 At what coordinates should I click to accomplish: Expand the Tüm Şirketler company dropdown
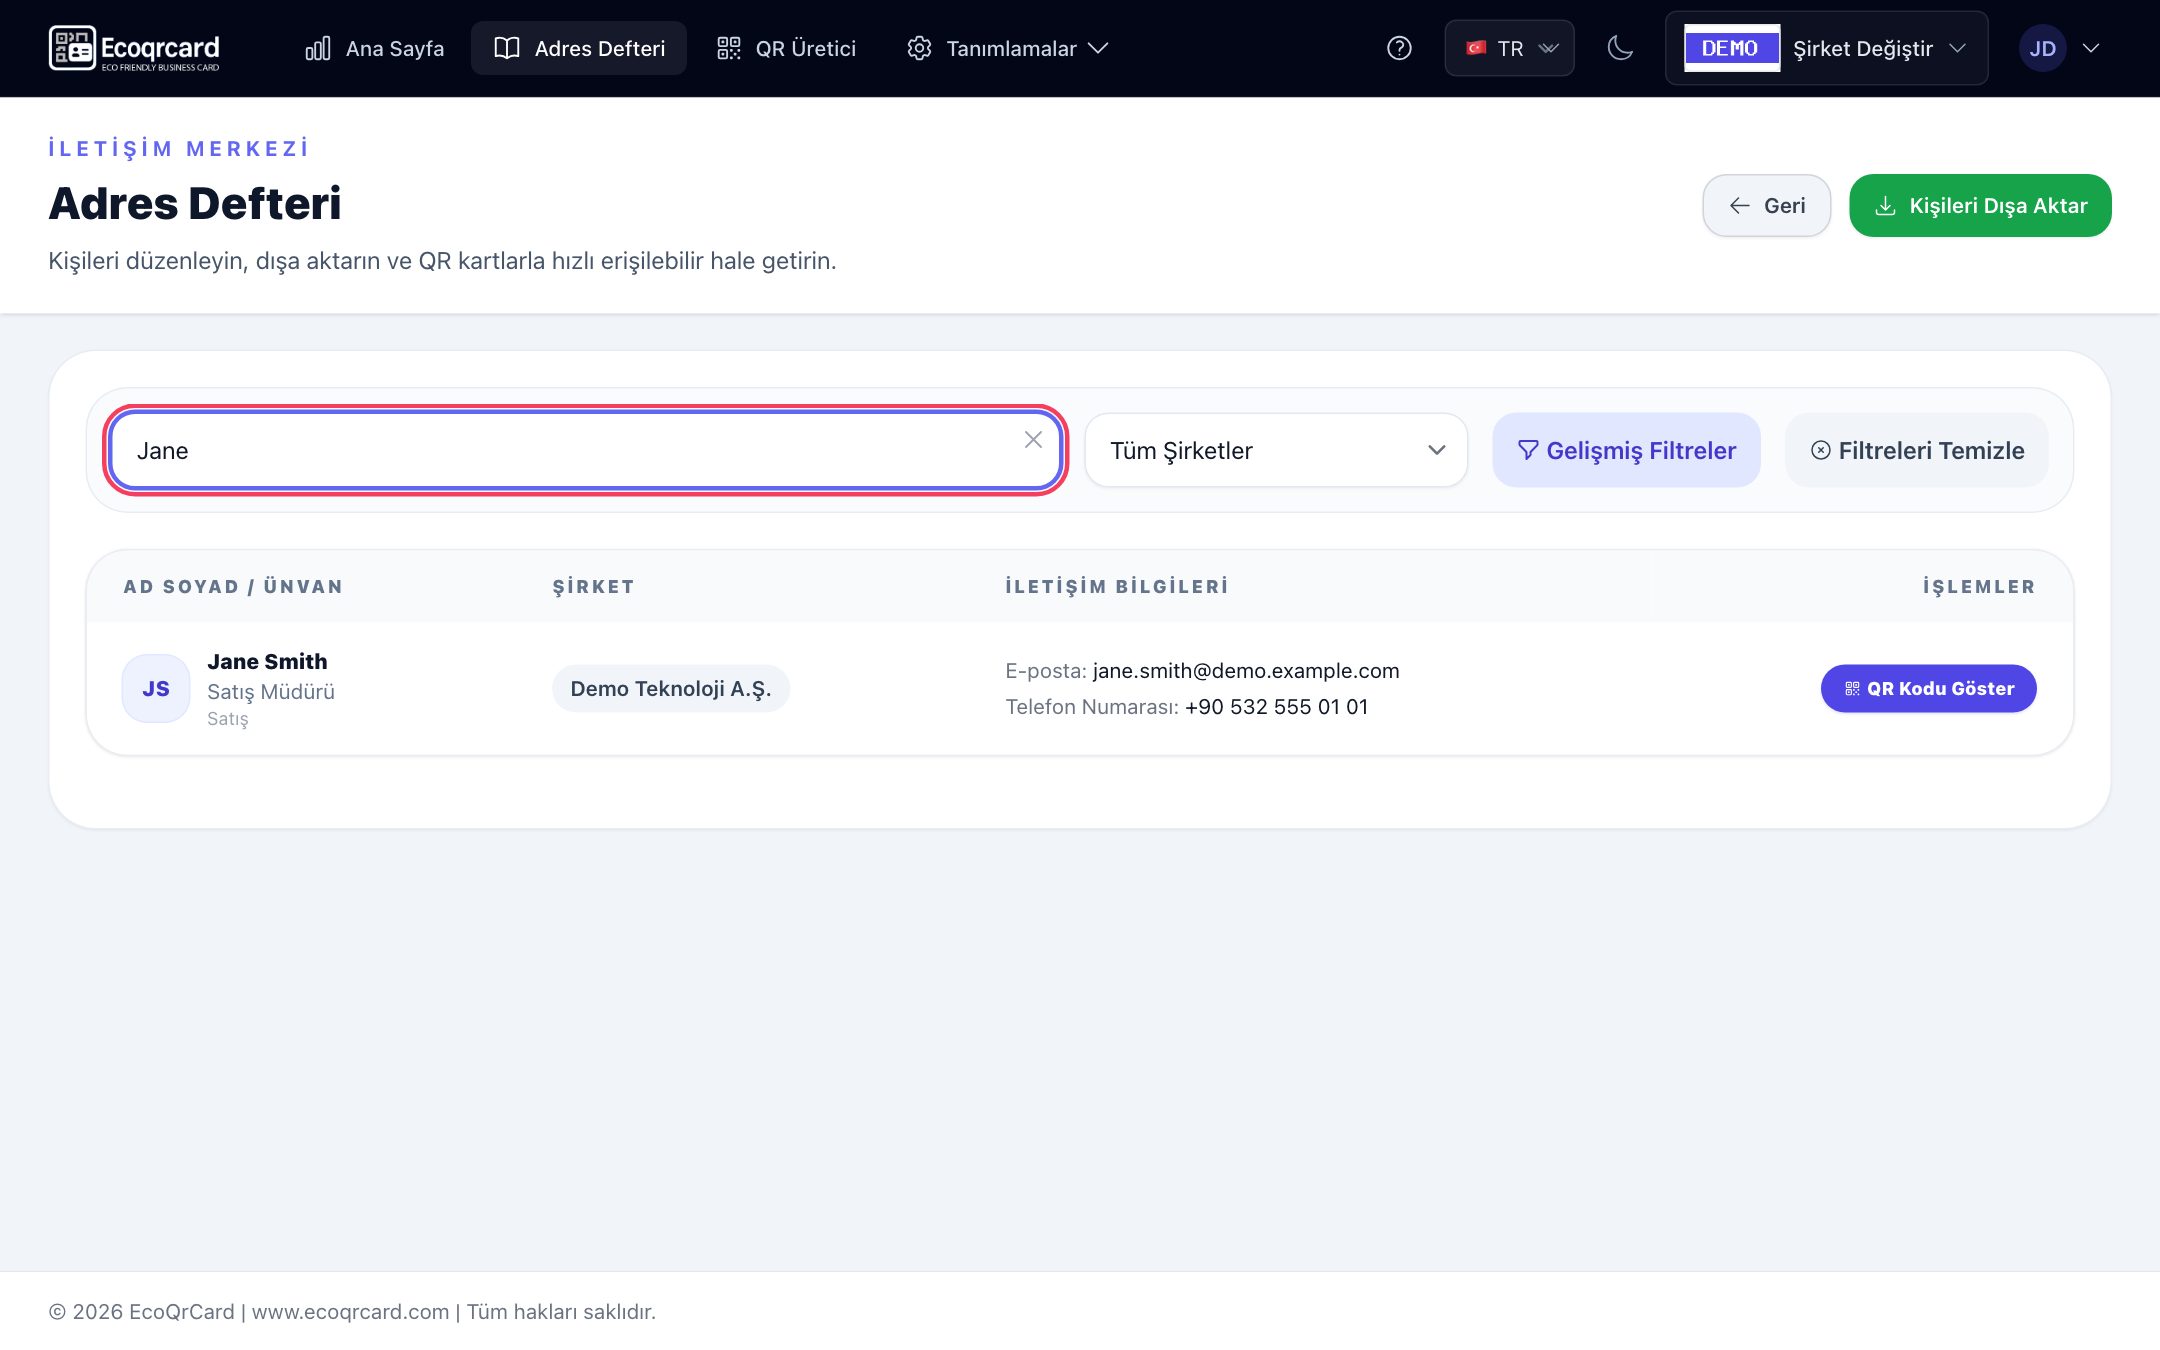coord(1276,450)
